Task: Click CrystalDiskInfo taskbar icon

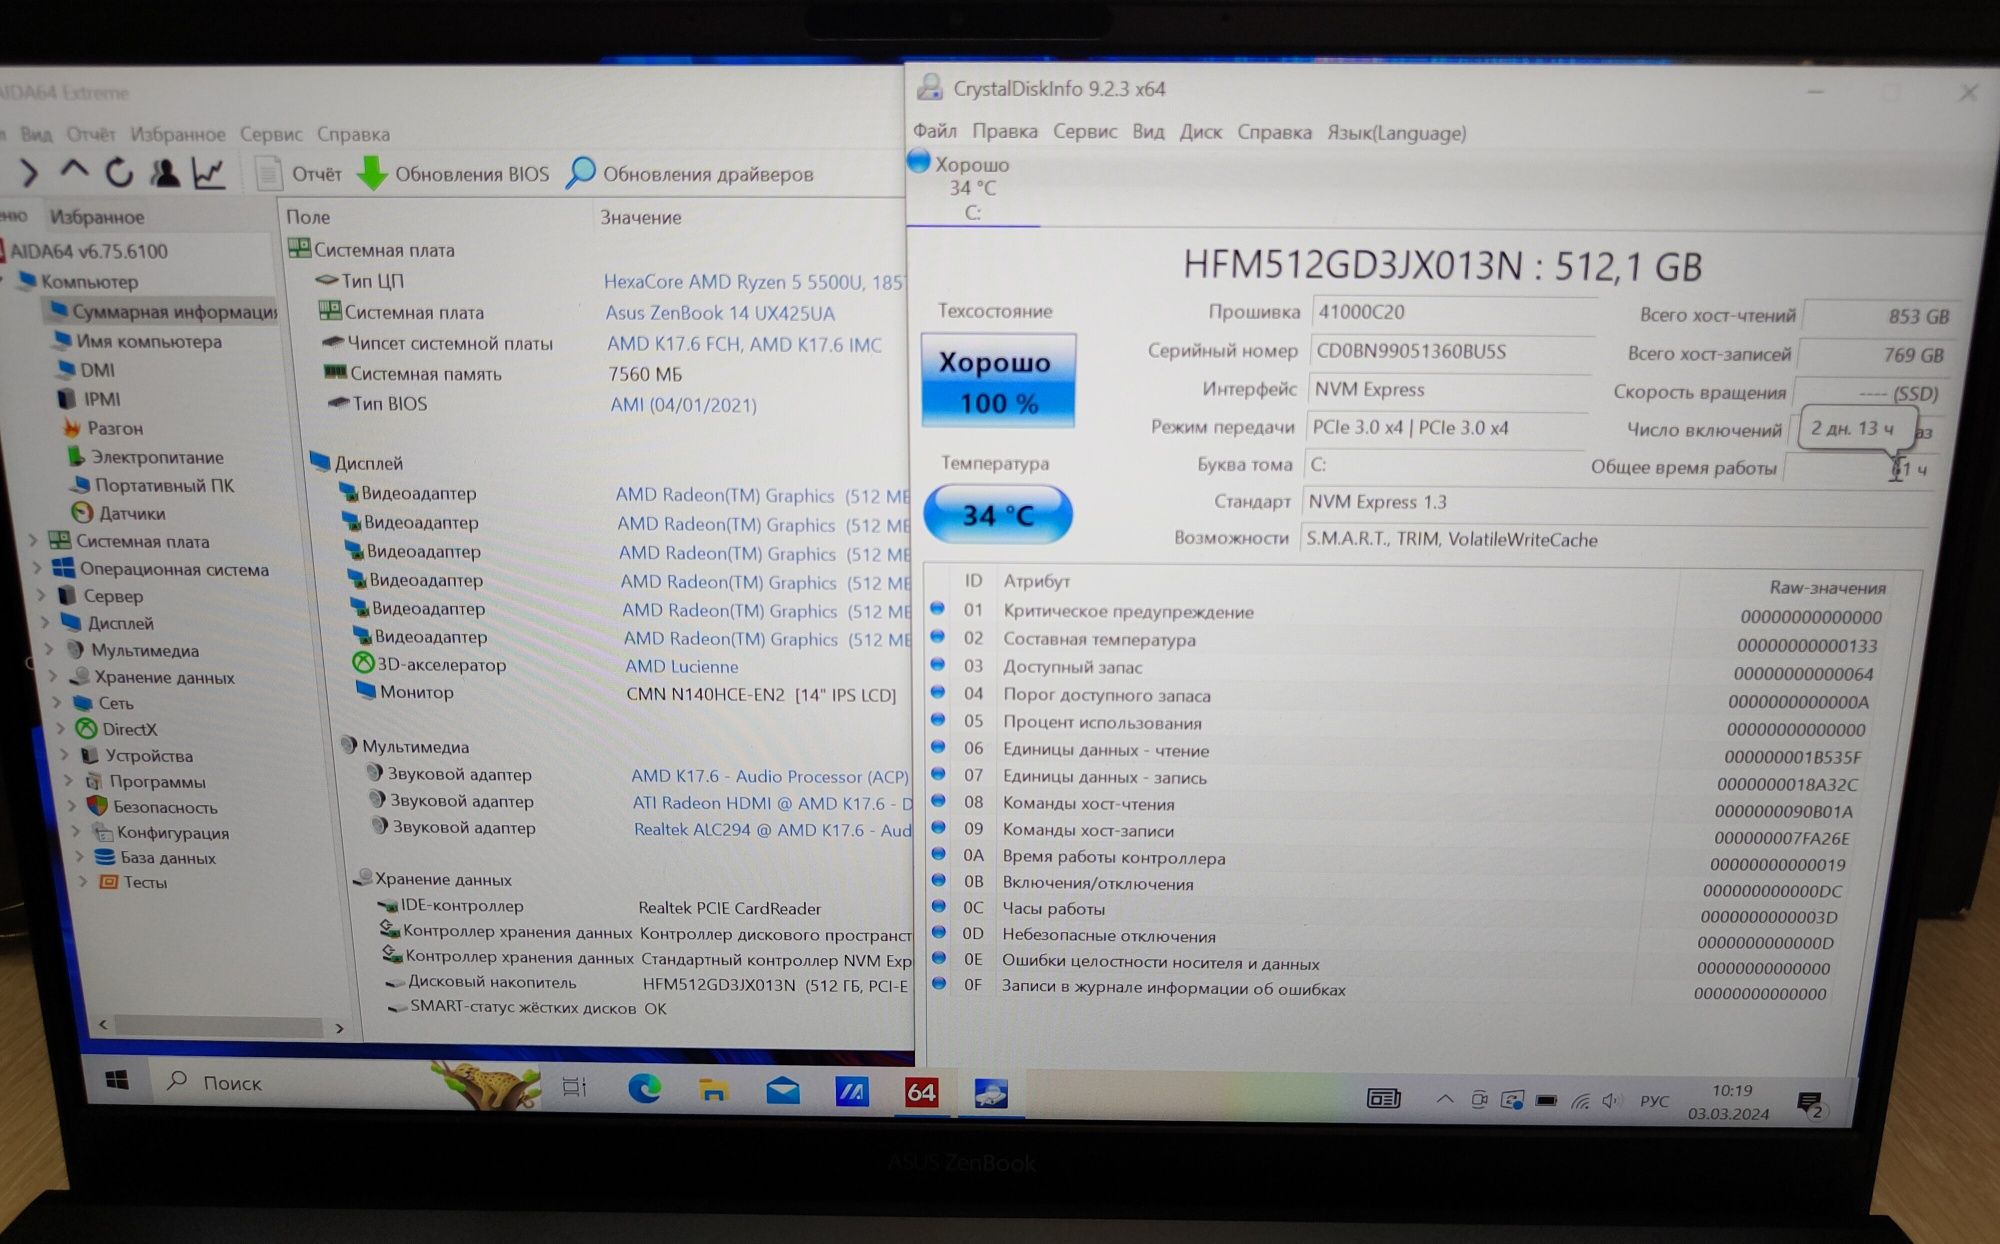Action: pyautogui.click(x=991, y=1093)
